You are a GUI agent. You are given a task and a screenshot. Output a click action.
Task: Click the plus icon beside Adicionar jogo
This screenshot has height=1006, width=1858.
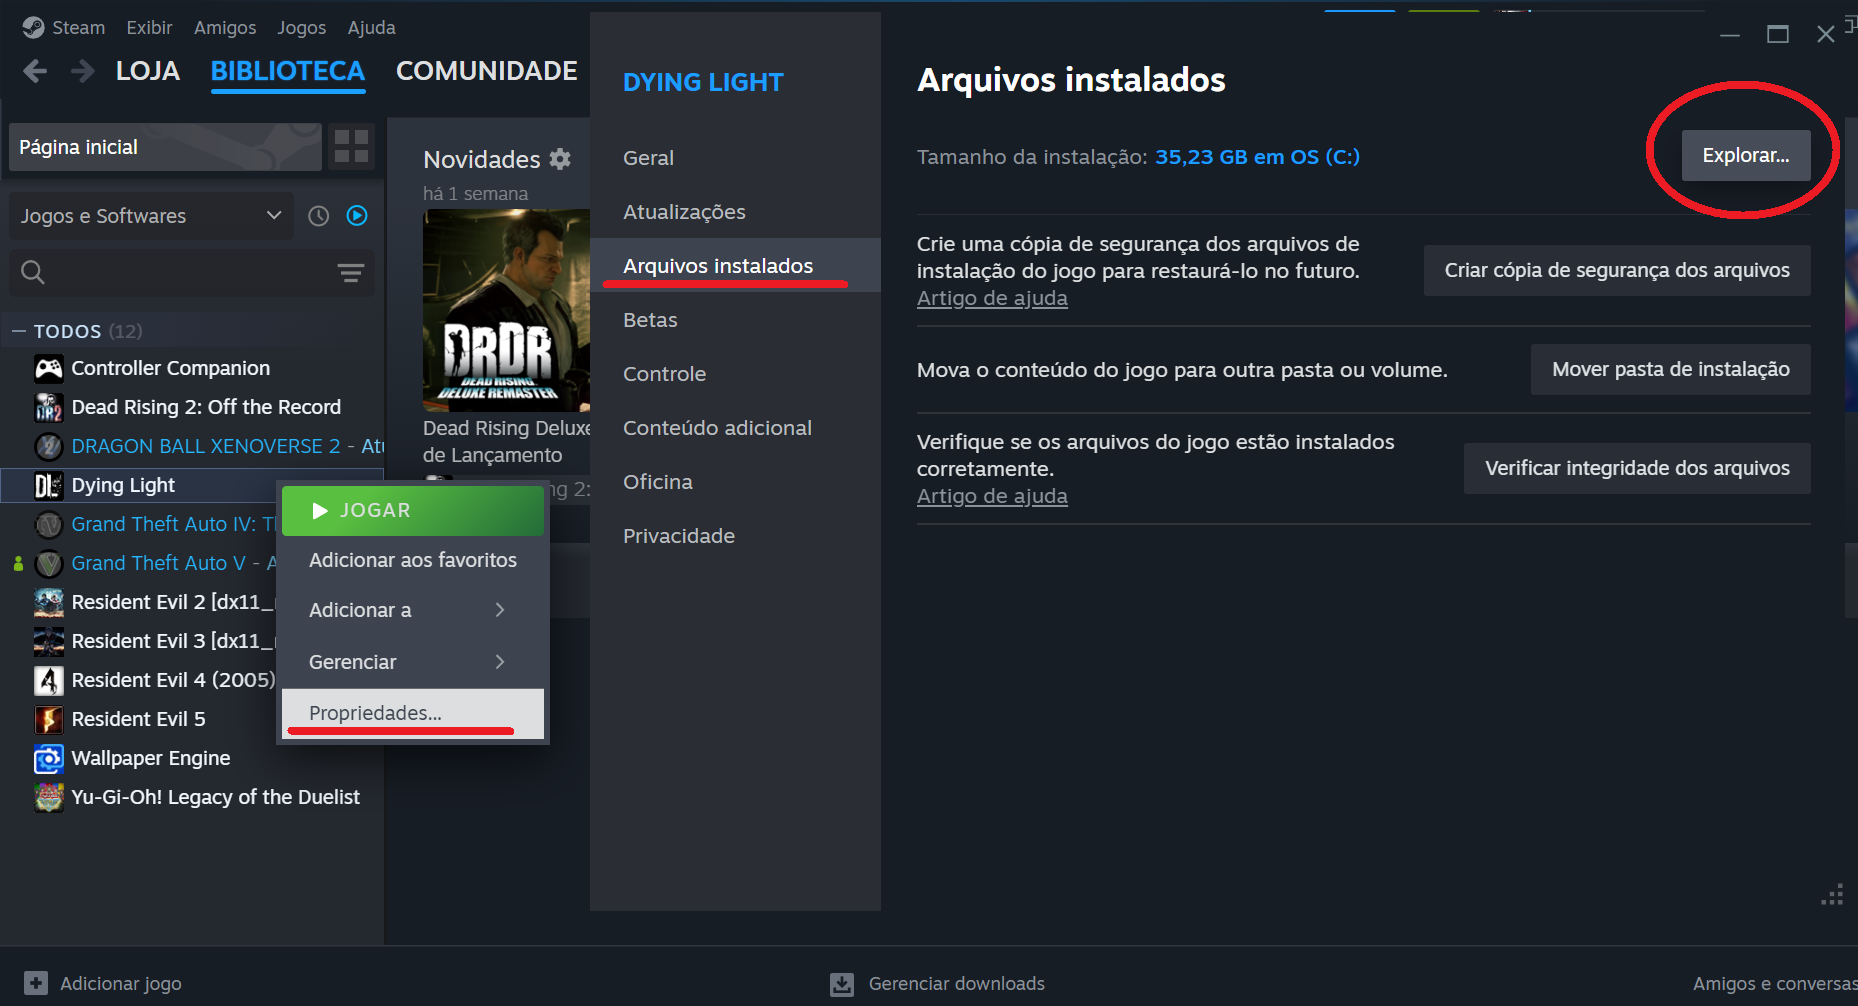click(36, 983)
